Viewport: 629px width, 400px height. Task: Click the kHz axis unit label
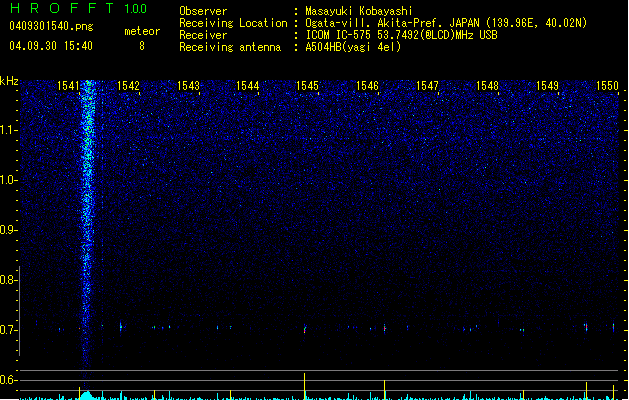(9, 81)
